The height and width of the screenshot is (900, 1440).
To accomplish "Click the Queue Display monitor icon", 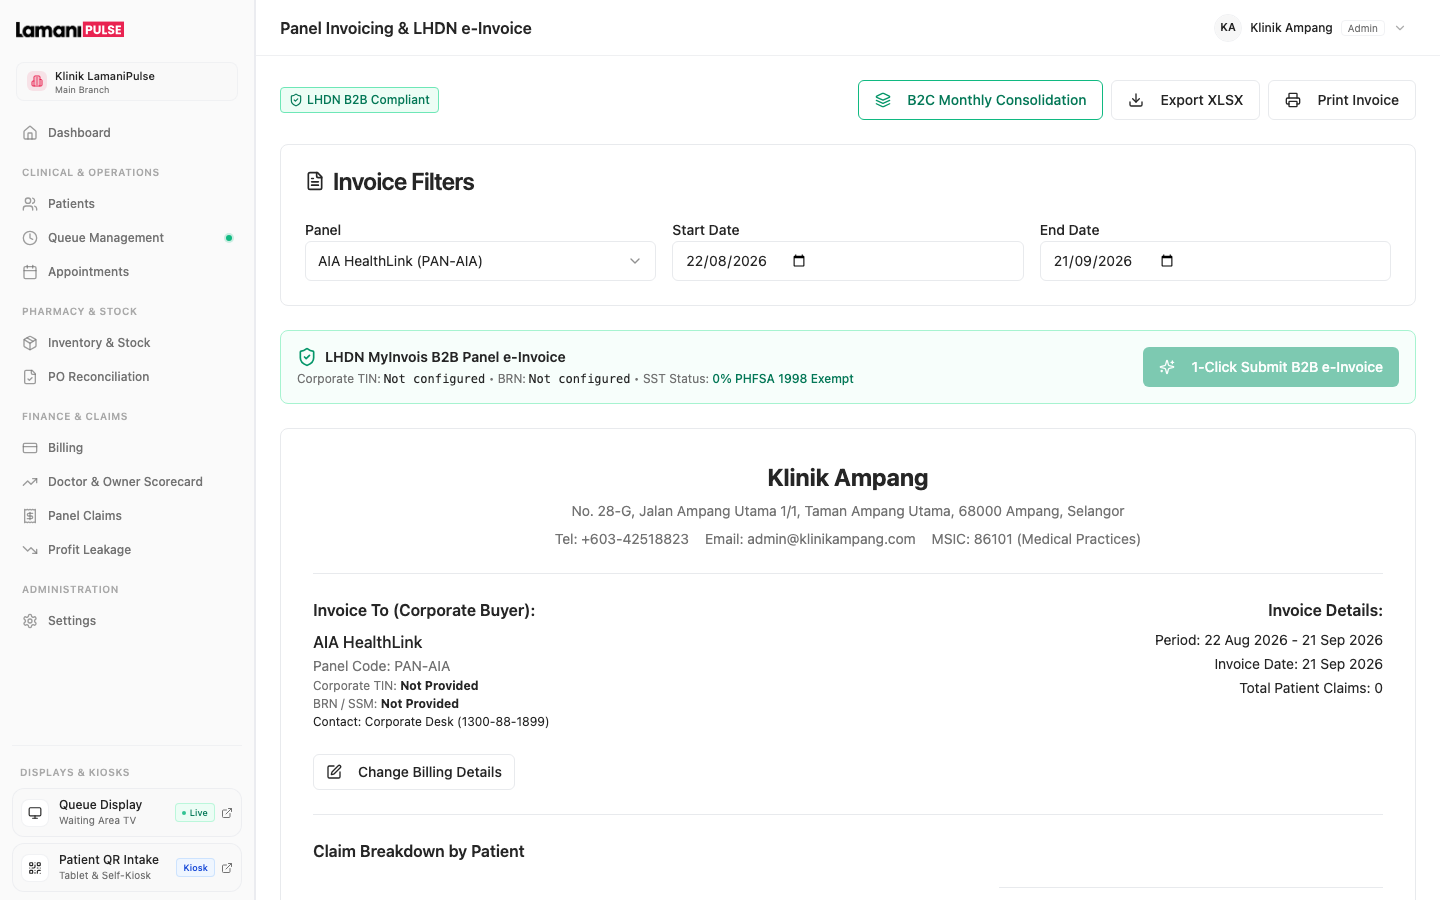I will point(35,813).
